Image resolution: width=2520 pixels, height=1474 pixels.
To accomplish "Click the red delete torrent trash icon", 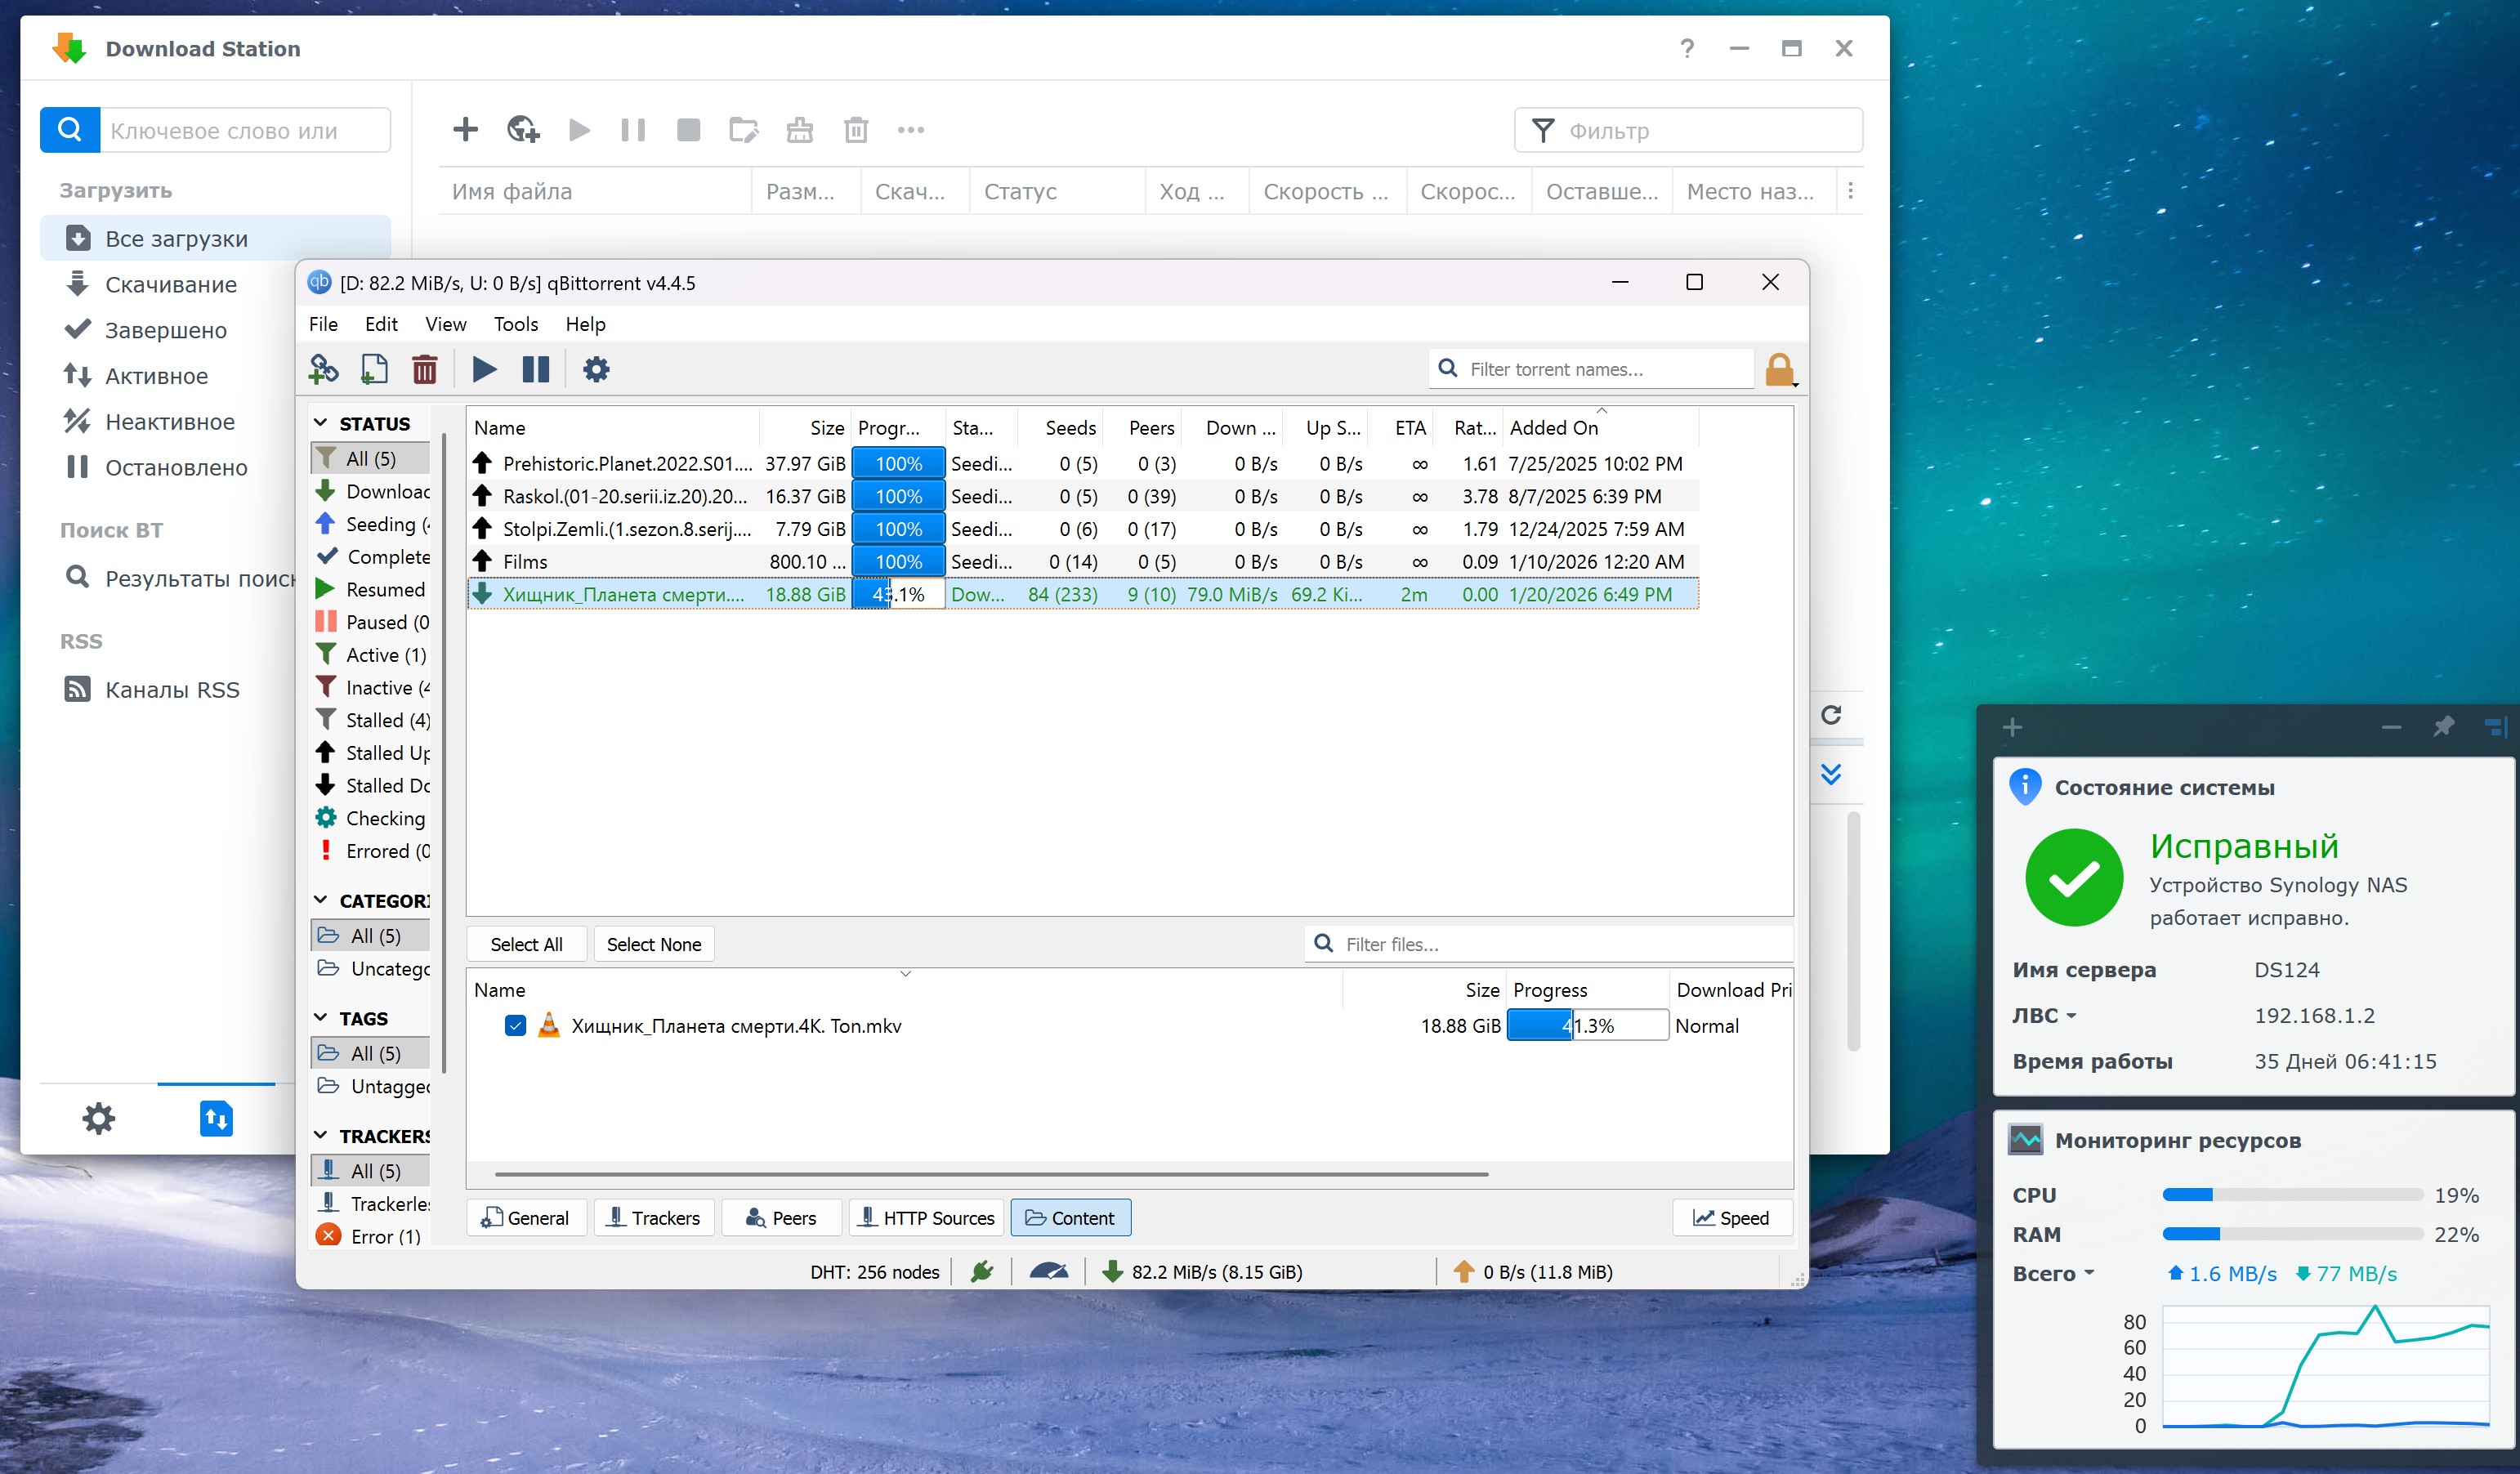I will 424,369.
